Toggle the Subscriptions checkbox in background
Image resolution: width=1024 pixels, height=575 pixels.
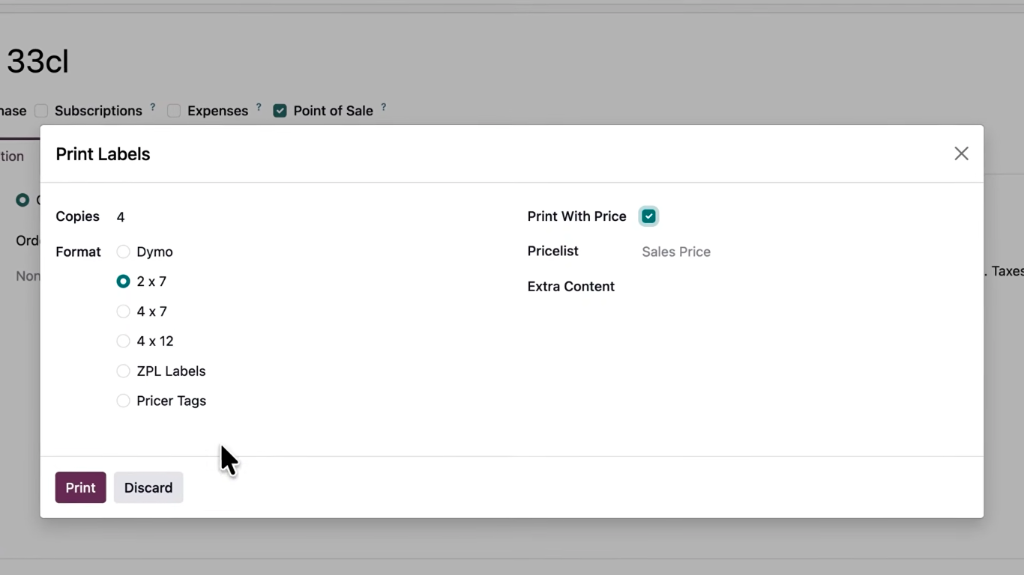pyautogui.click(x=41, y=111)
